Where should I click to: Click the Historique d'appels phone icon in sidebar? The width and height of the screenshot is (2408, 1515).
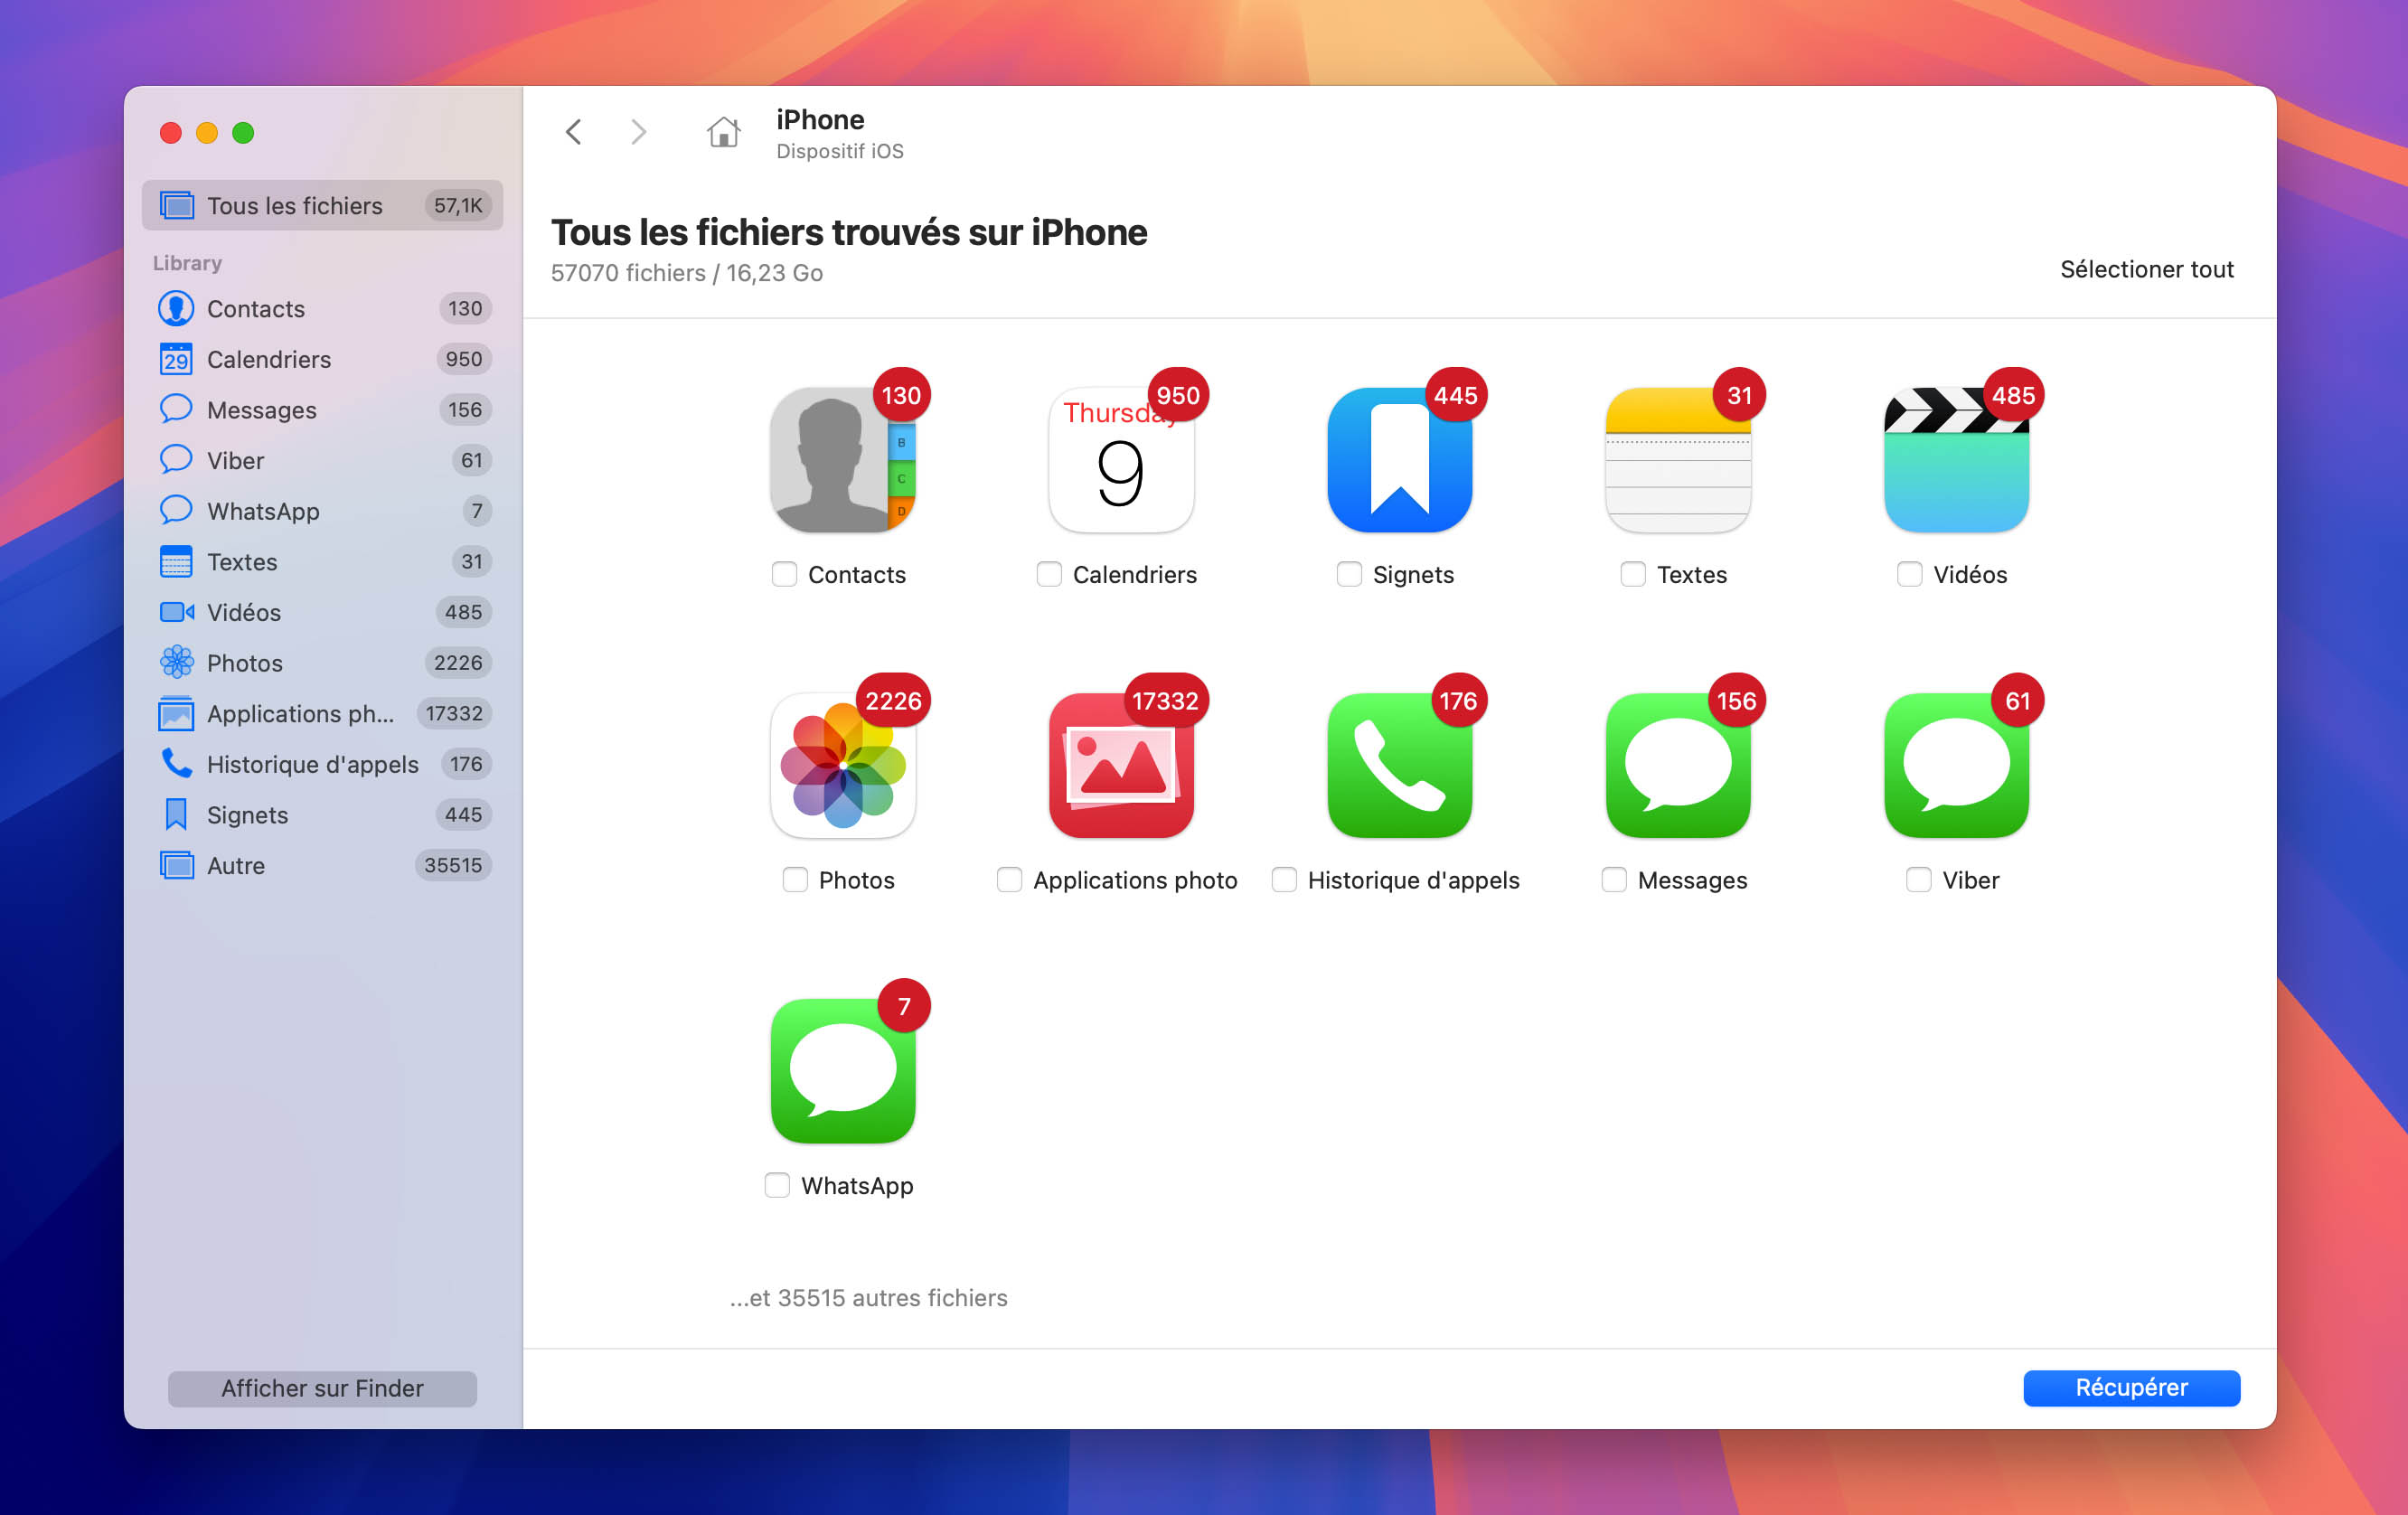(x=176, y=763)
